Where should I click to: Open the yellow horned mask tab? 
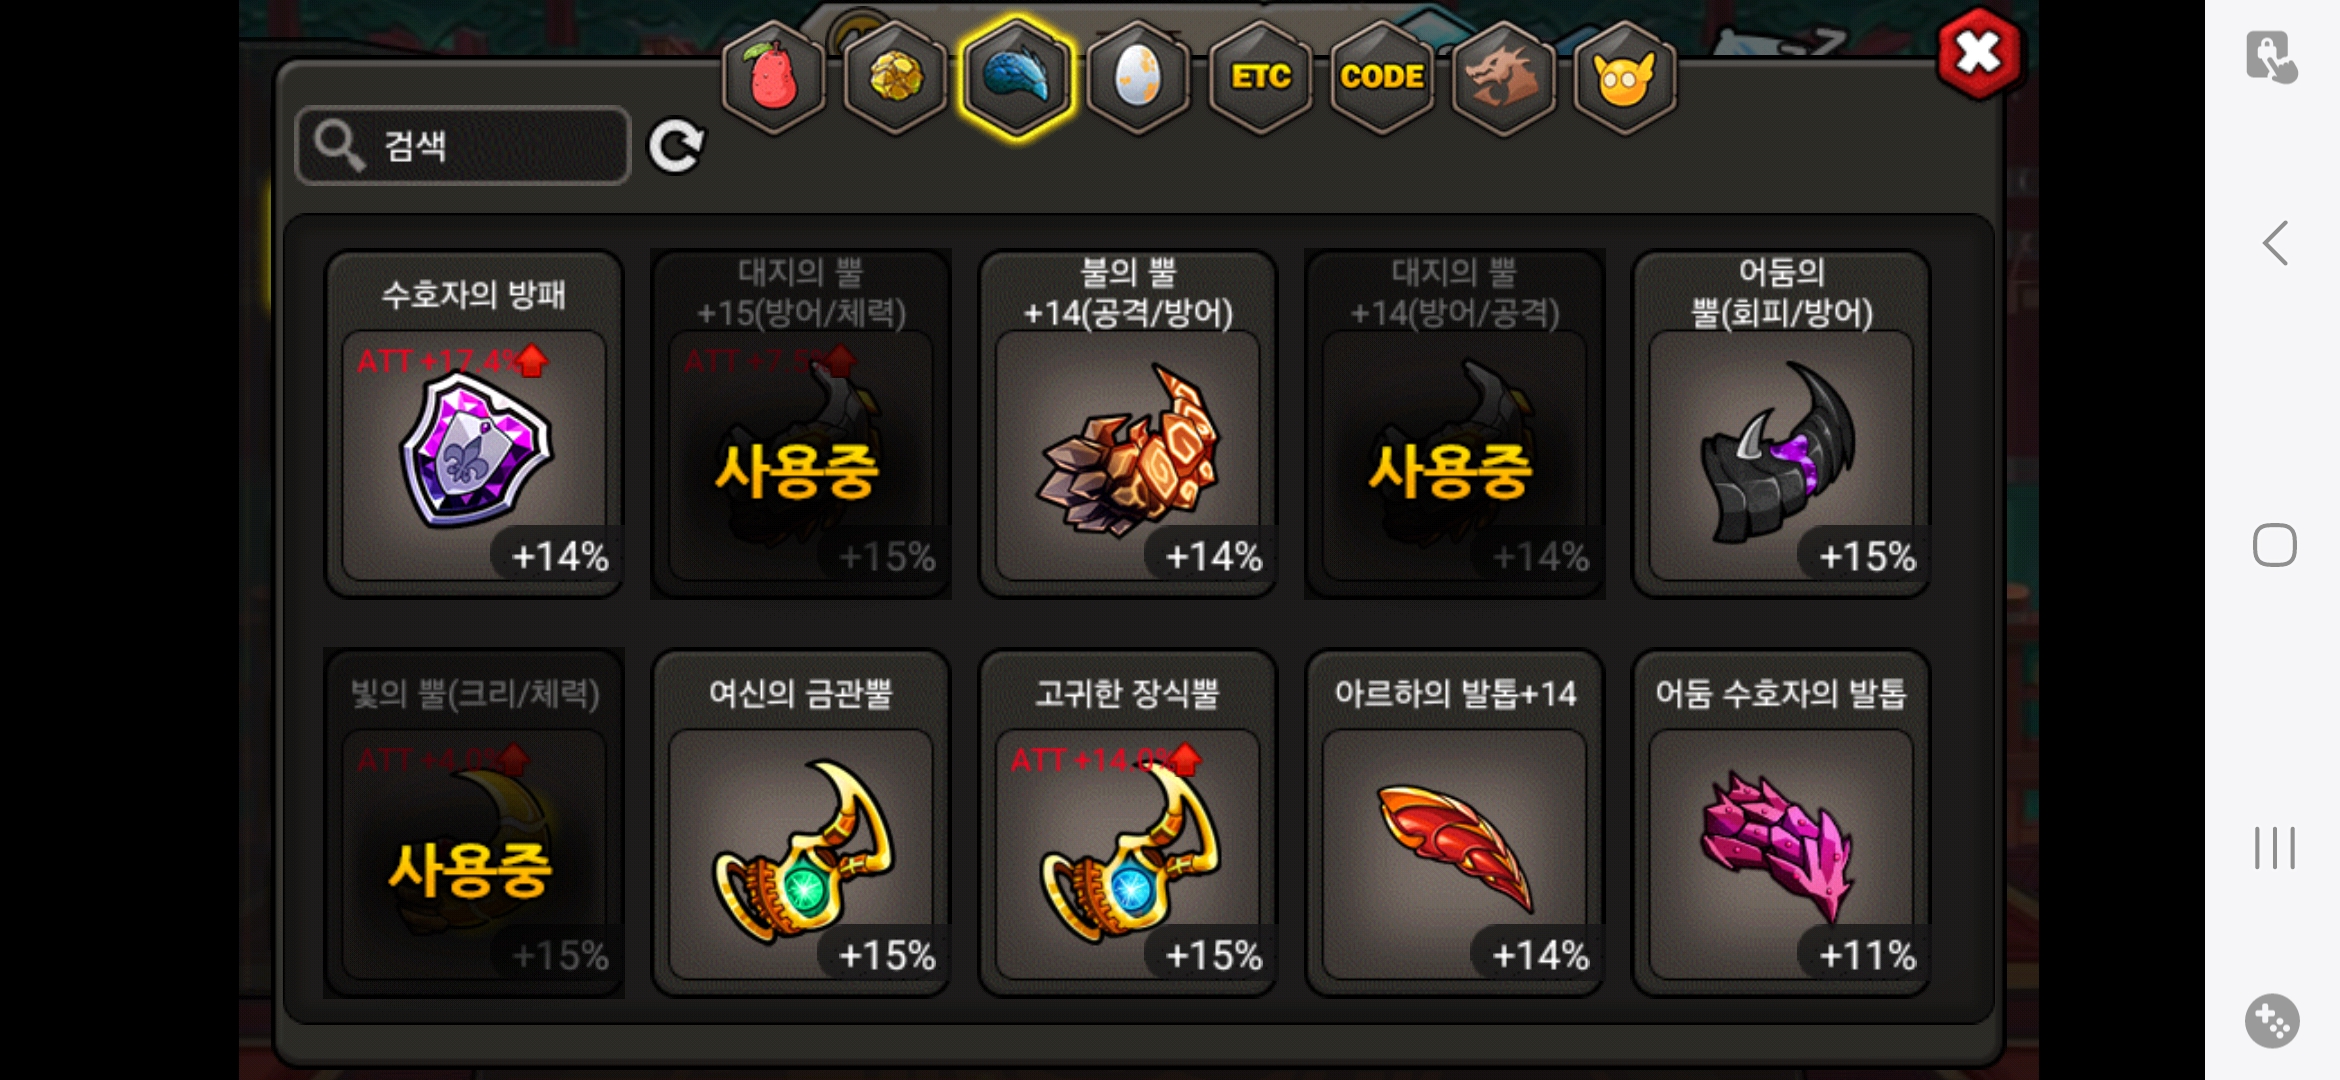point(1625,77)
